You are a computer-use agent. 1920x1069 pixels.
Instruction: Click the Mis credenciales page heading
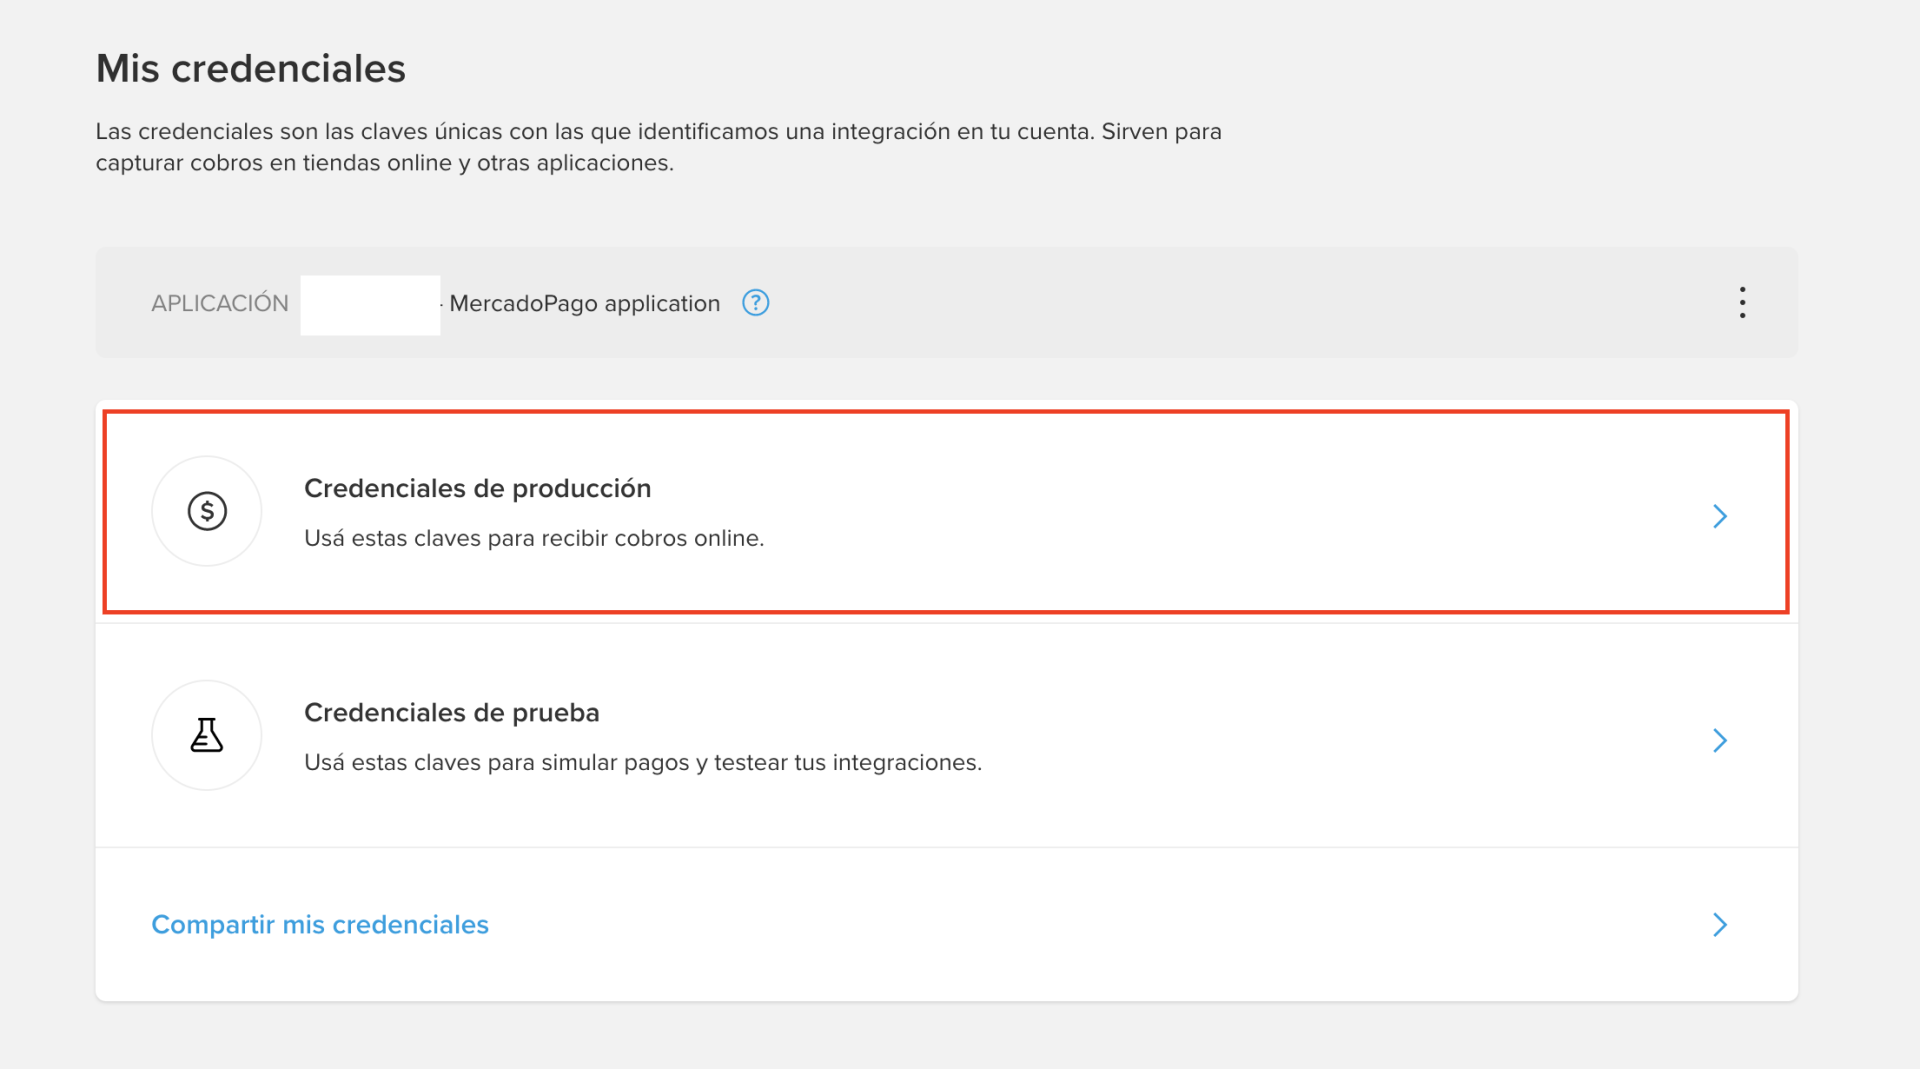pos(250,69)
